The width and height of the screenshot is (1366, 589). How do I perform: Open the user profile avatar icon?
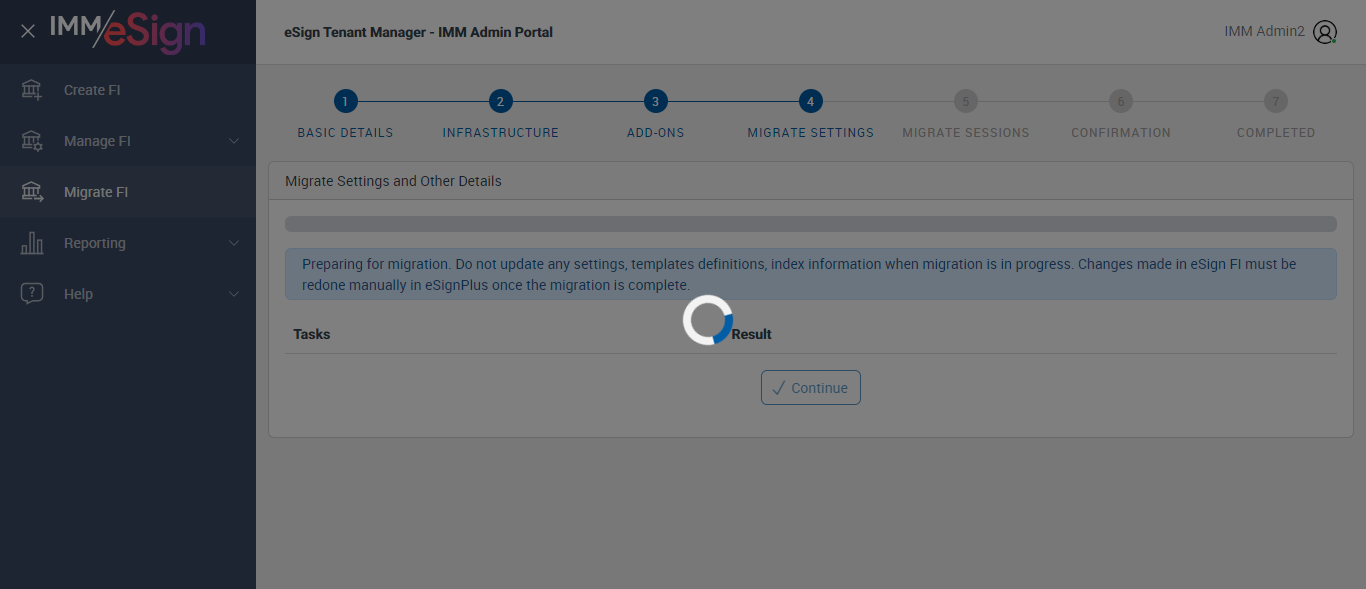pyautogui.click(x=1325, y=32)
